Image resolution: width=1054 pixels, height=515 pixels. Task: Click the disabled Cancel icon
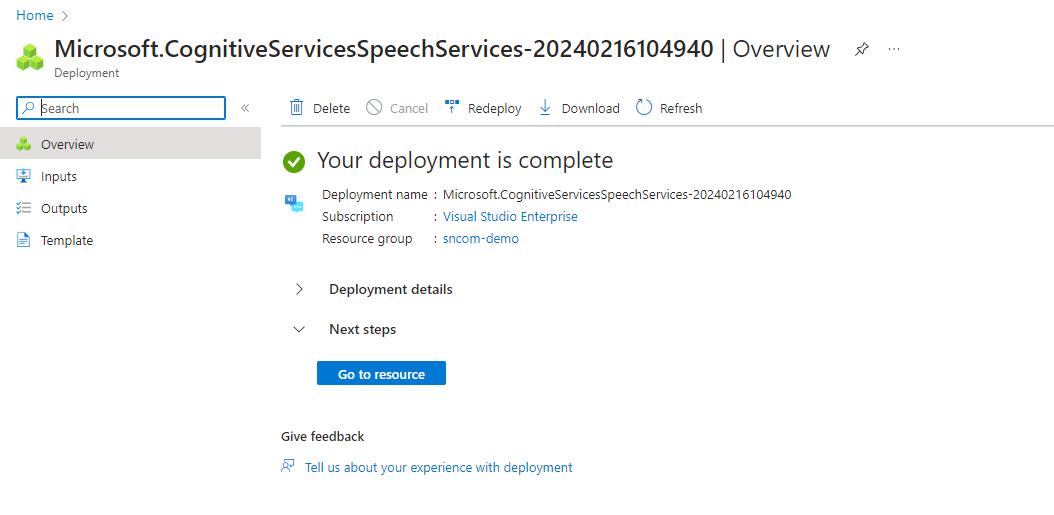tap(374, 108)
